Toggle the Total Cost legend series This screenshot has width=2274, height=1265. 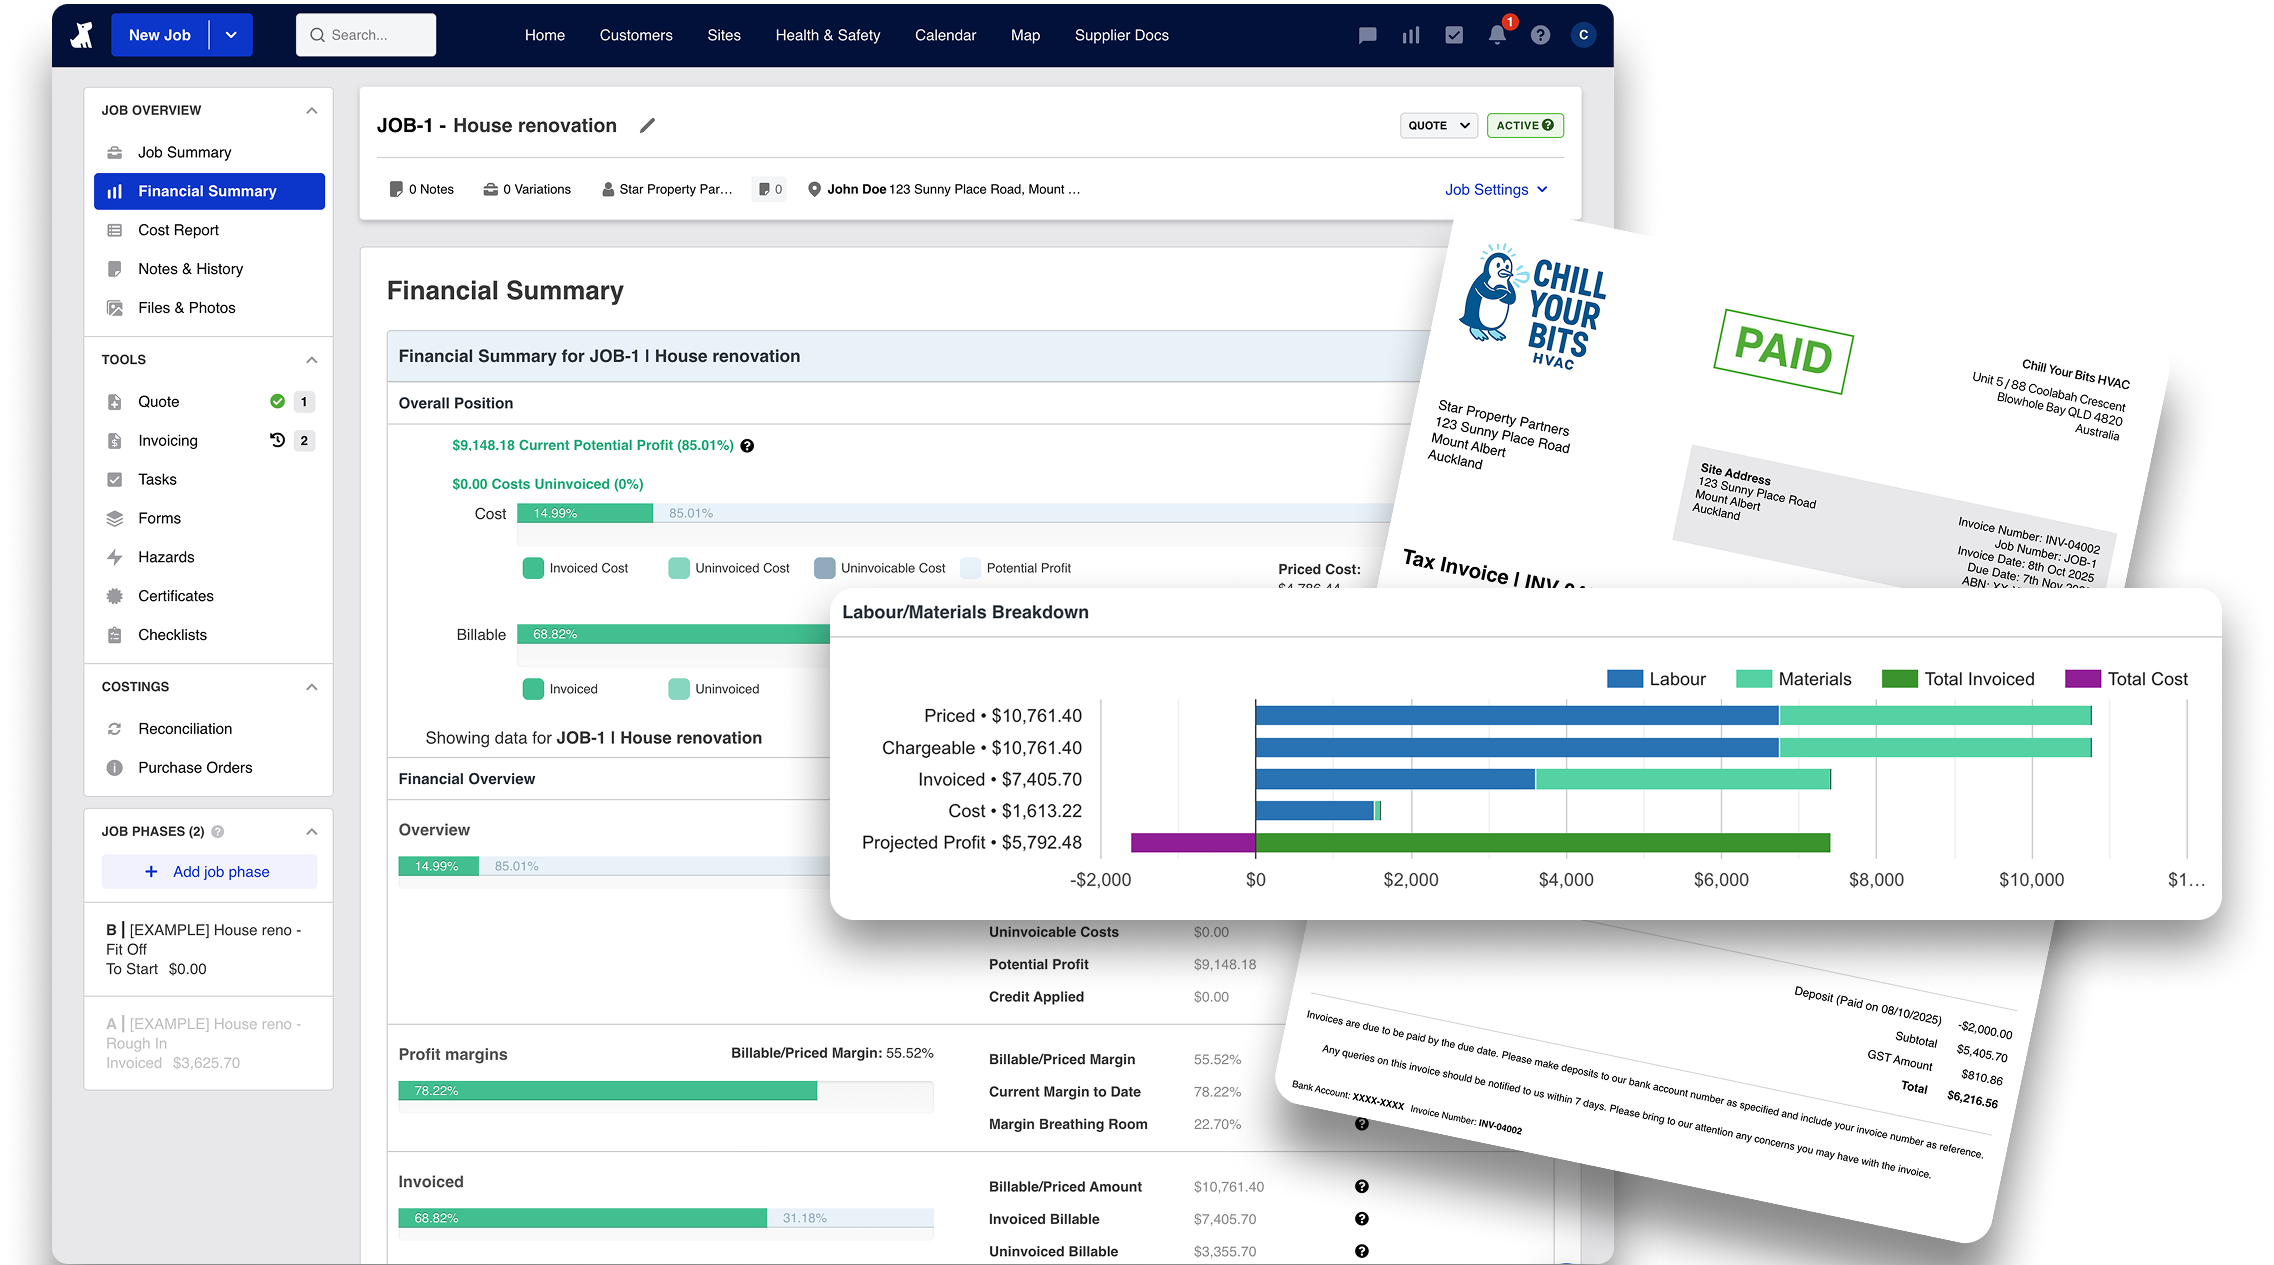click(x=2127, y=679)
